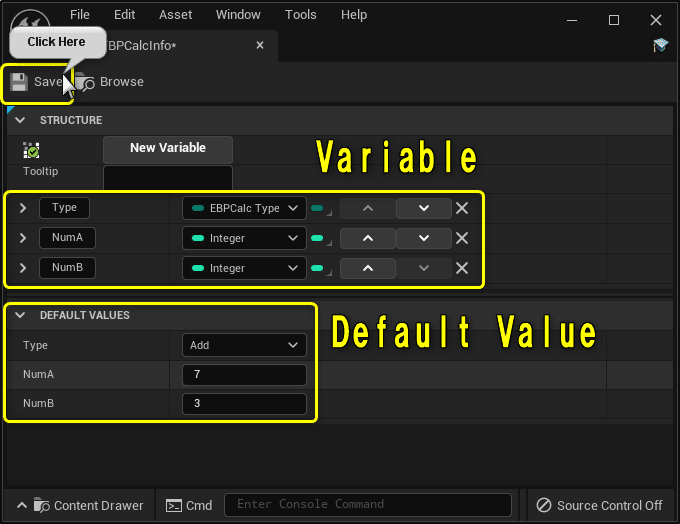Move Type variable down

[x=424, y=208]
